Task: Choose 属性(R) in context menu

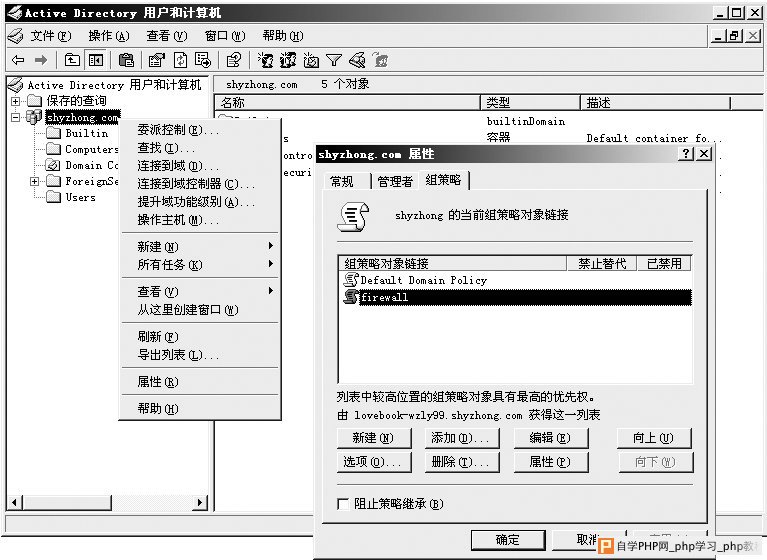Action: [200, 381]
